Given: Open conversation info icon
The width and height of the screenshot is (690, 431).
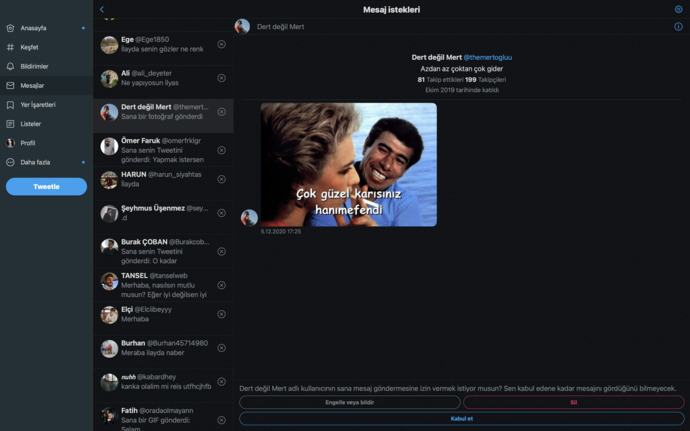Looking at the screenshot, I should click(678, 27).
